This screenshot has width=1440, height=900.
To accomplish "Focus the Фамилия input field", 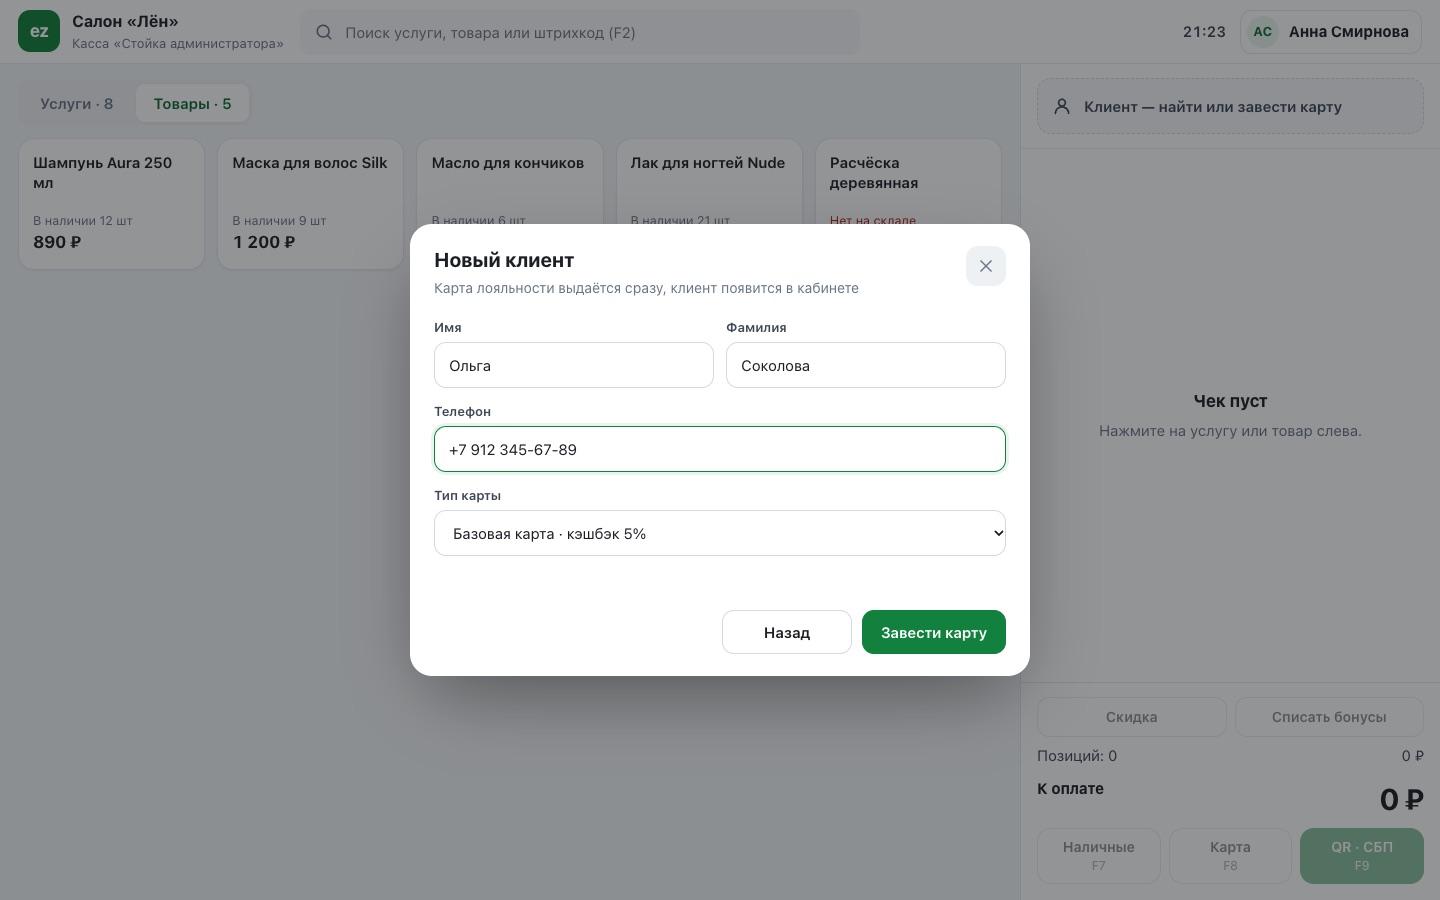I will tap(865, 365).
